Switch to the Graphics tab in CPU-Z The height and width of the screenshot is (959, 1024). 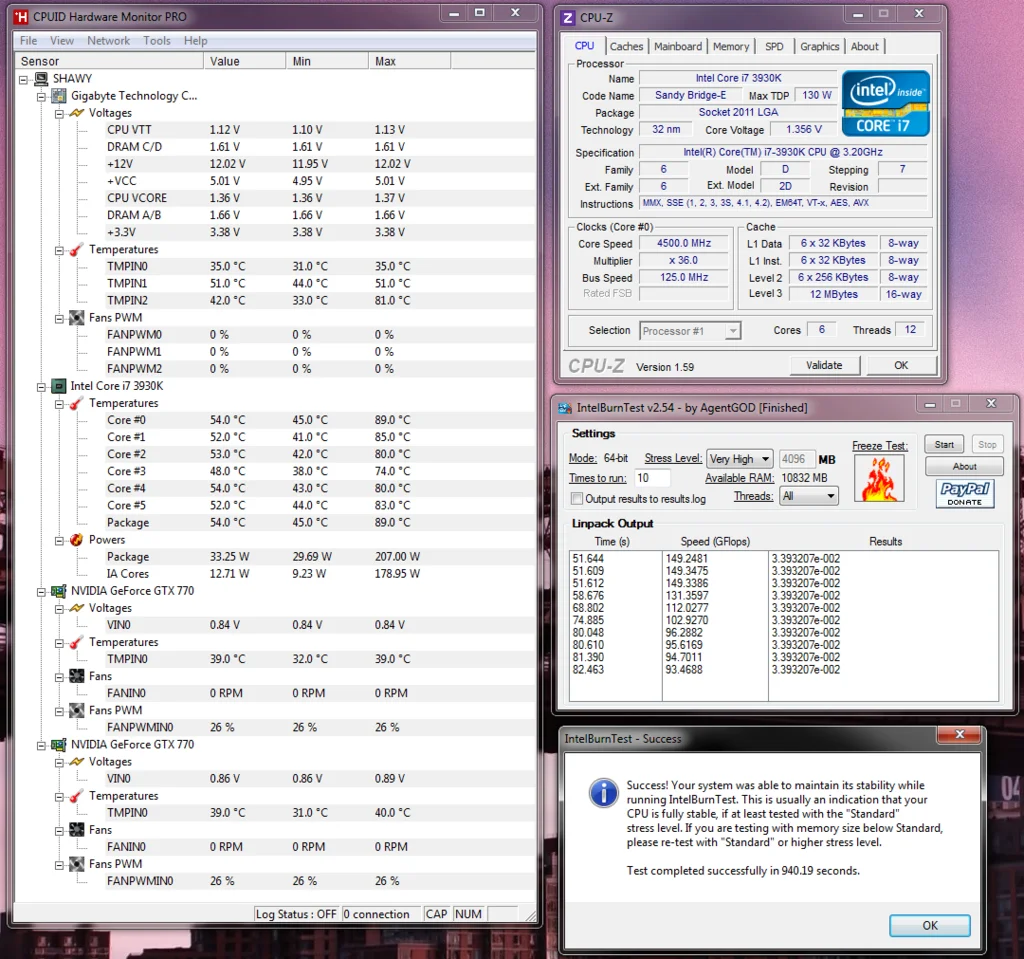click(820, 46)
